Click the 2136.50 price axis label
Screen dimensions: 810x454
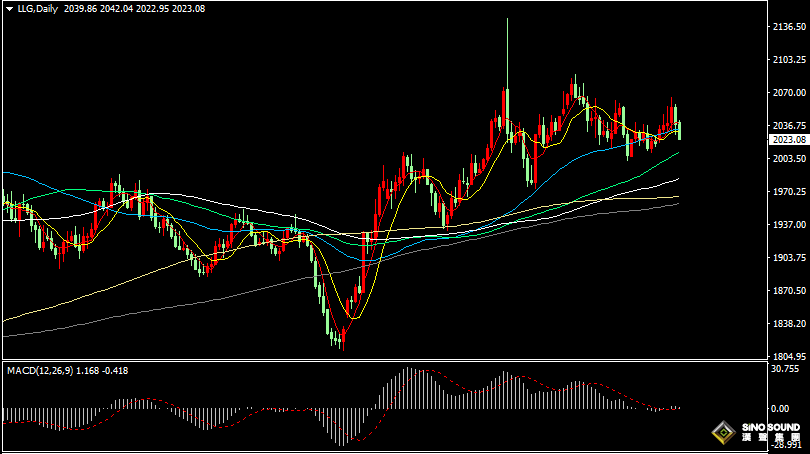788,27
